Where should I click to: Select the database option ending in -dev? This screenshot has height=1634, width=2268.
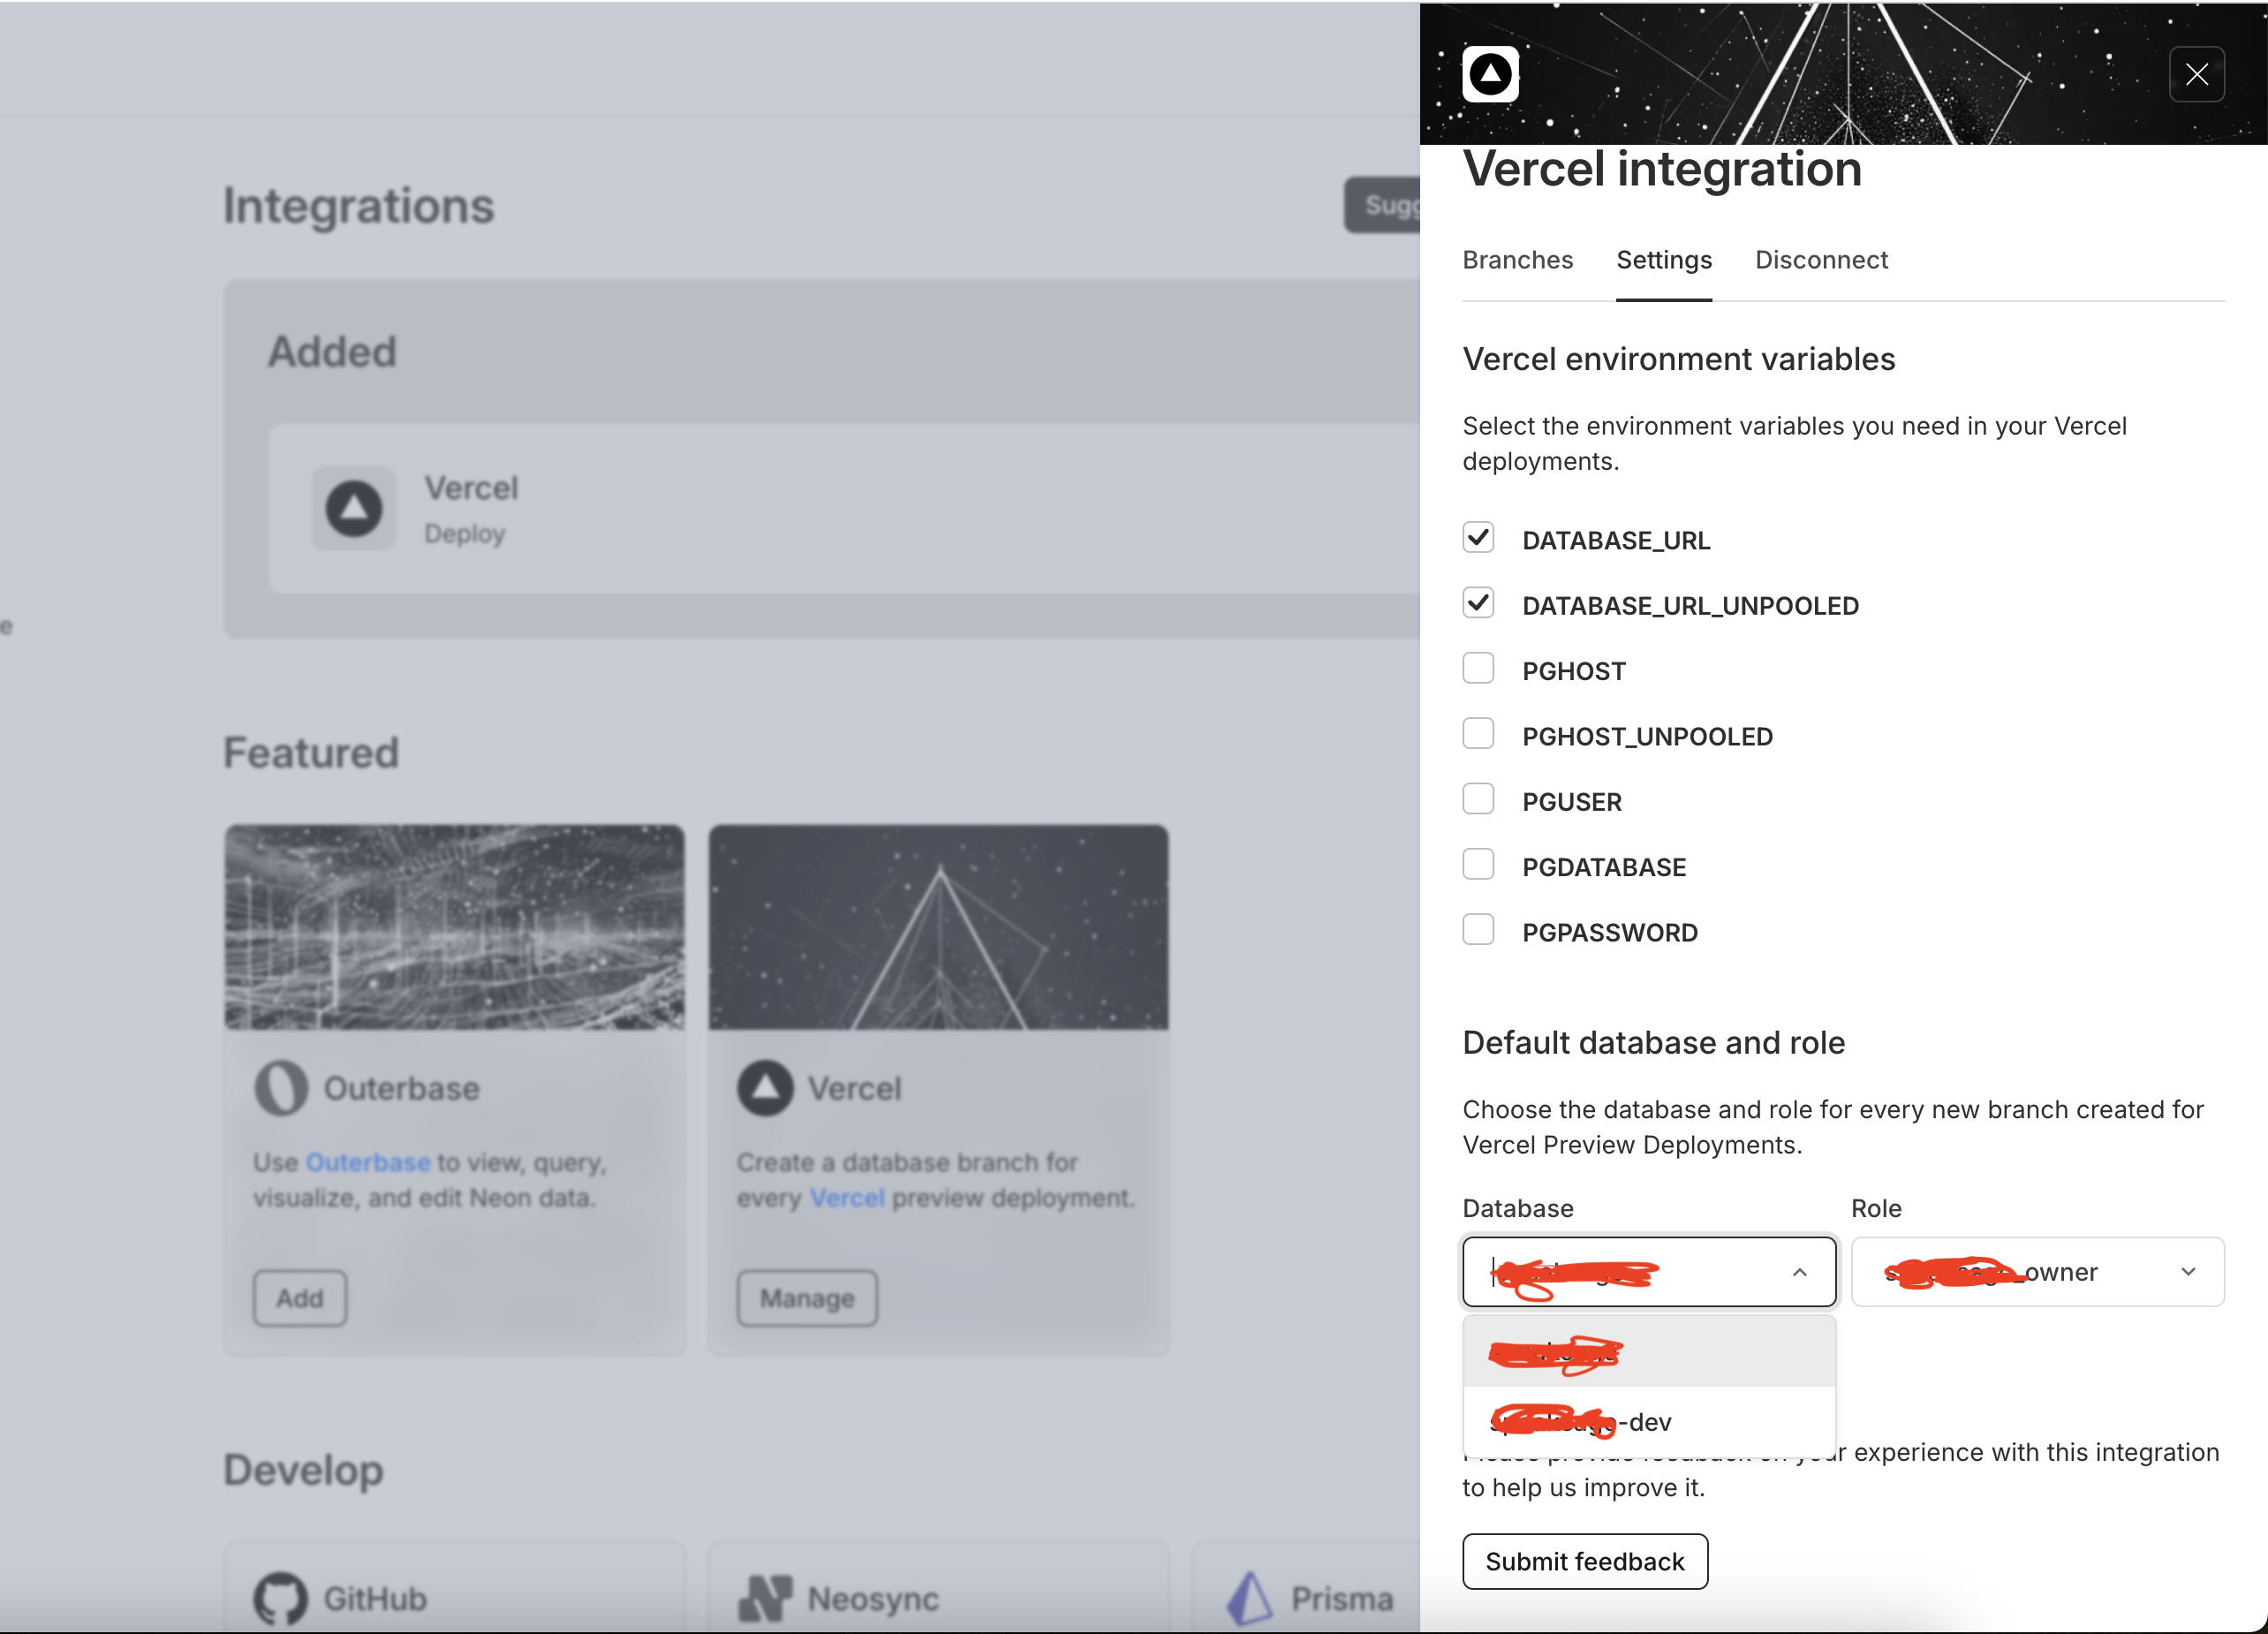click(x=1648, y=1421)
